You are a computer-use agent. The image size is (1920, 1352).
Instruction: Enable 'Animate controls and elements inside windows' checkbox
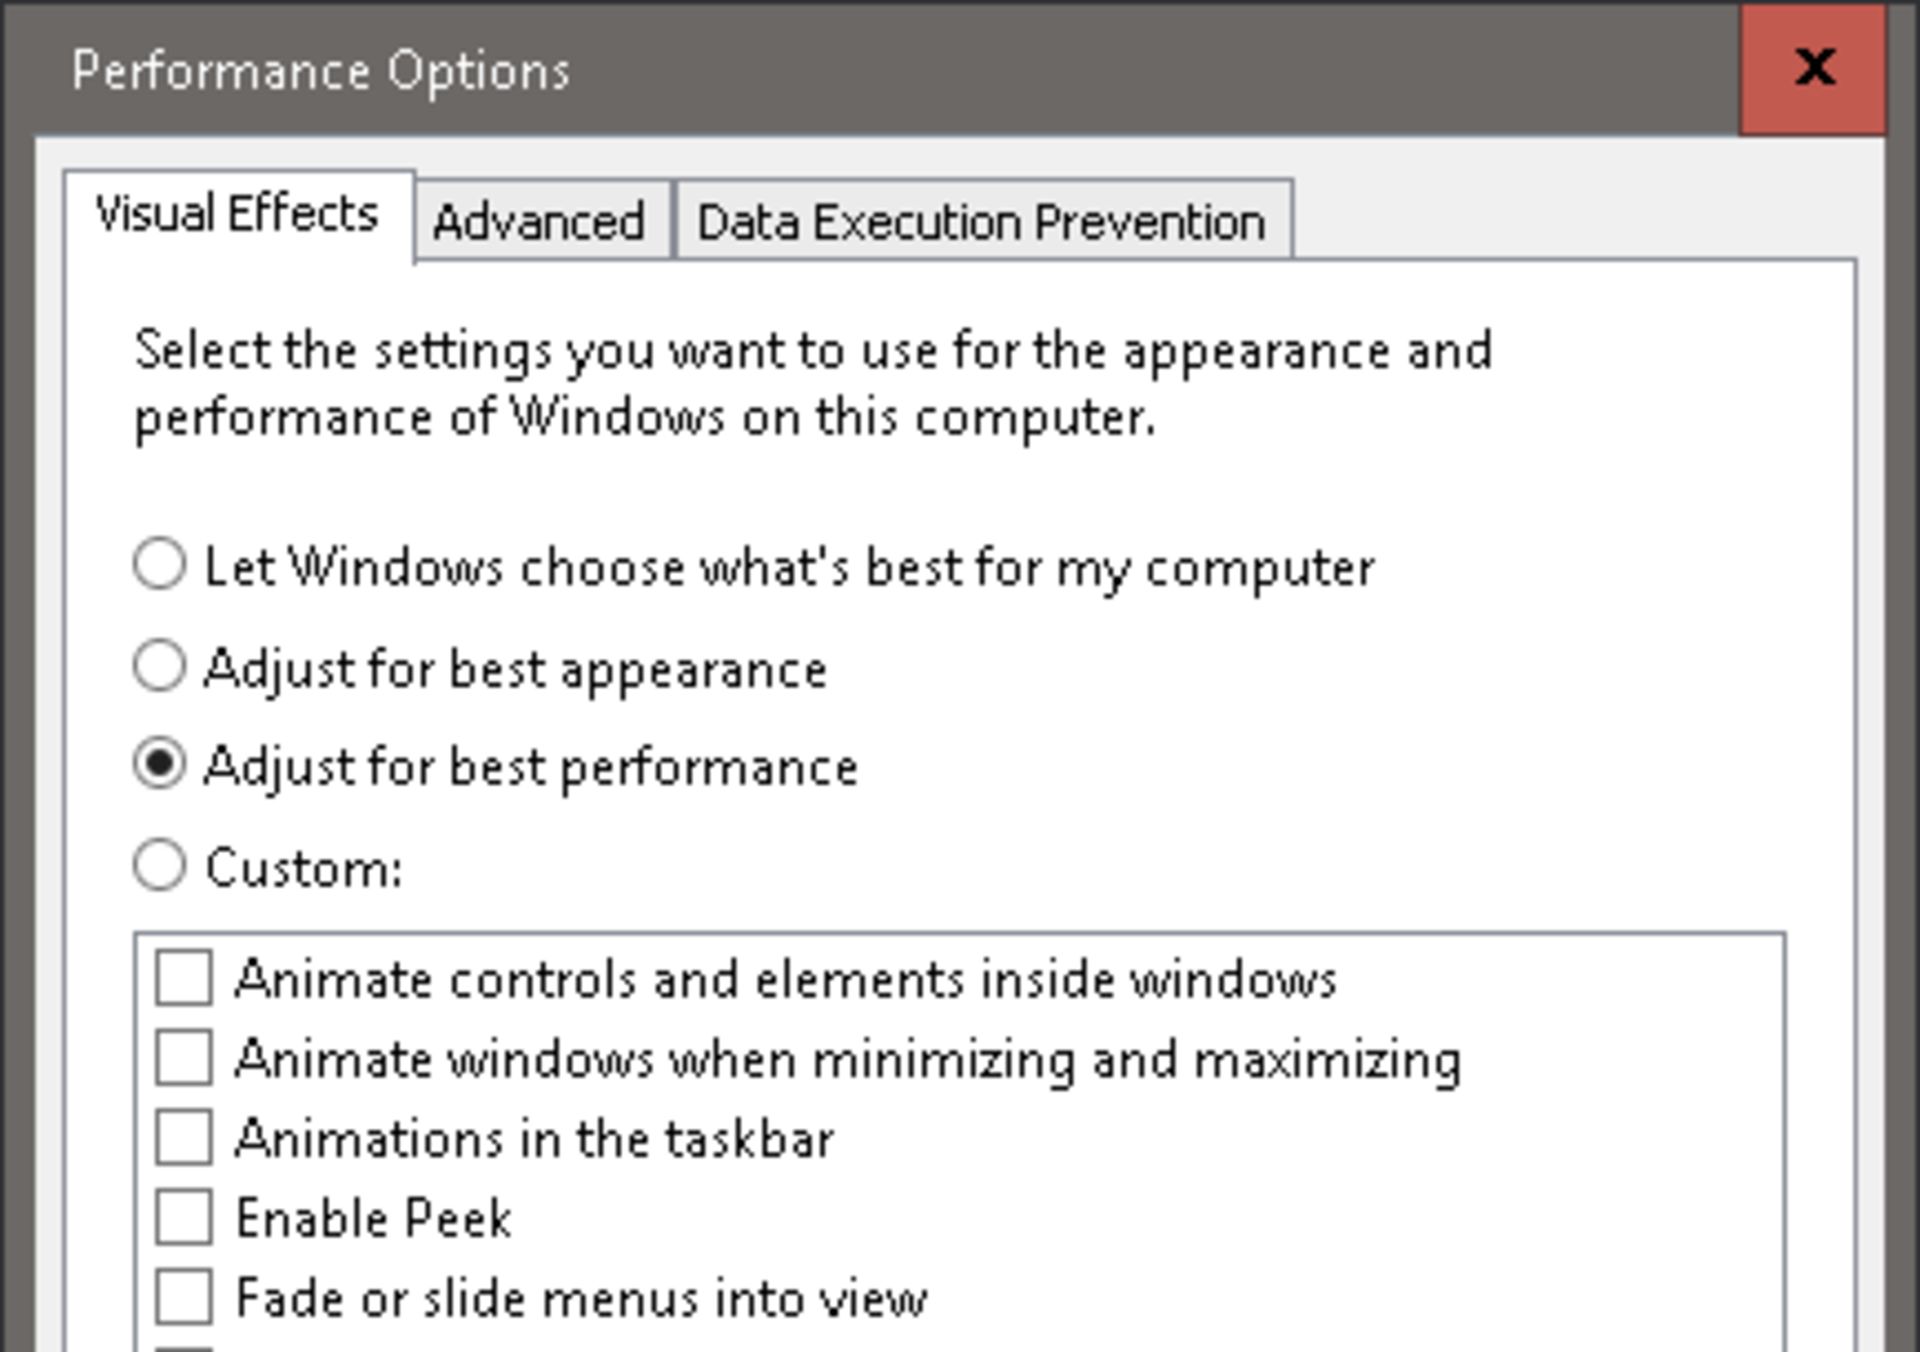coord(184,978)
